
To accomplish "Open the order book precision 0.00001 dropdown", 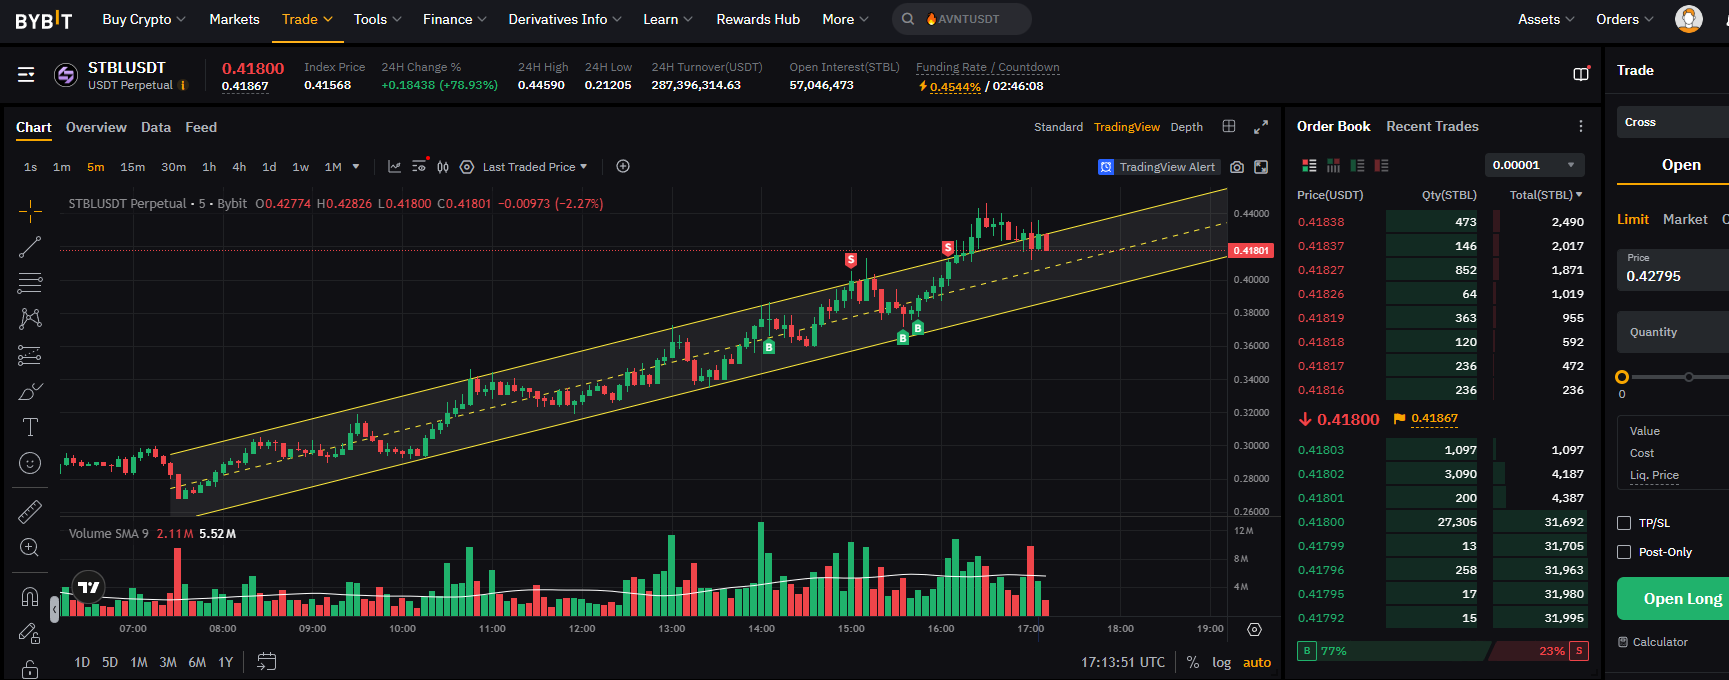I will [1534, 165].
